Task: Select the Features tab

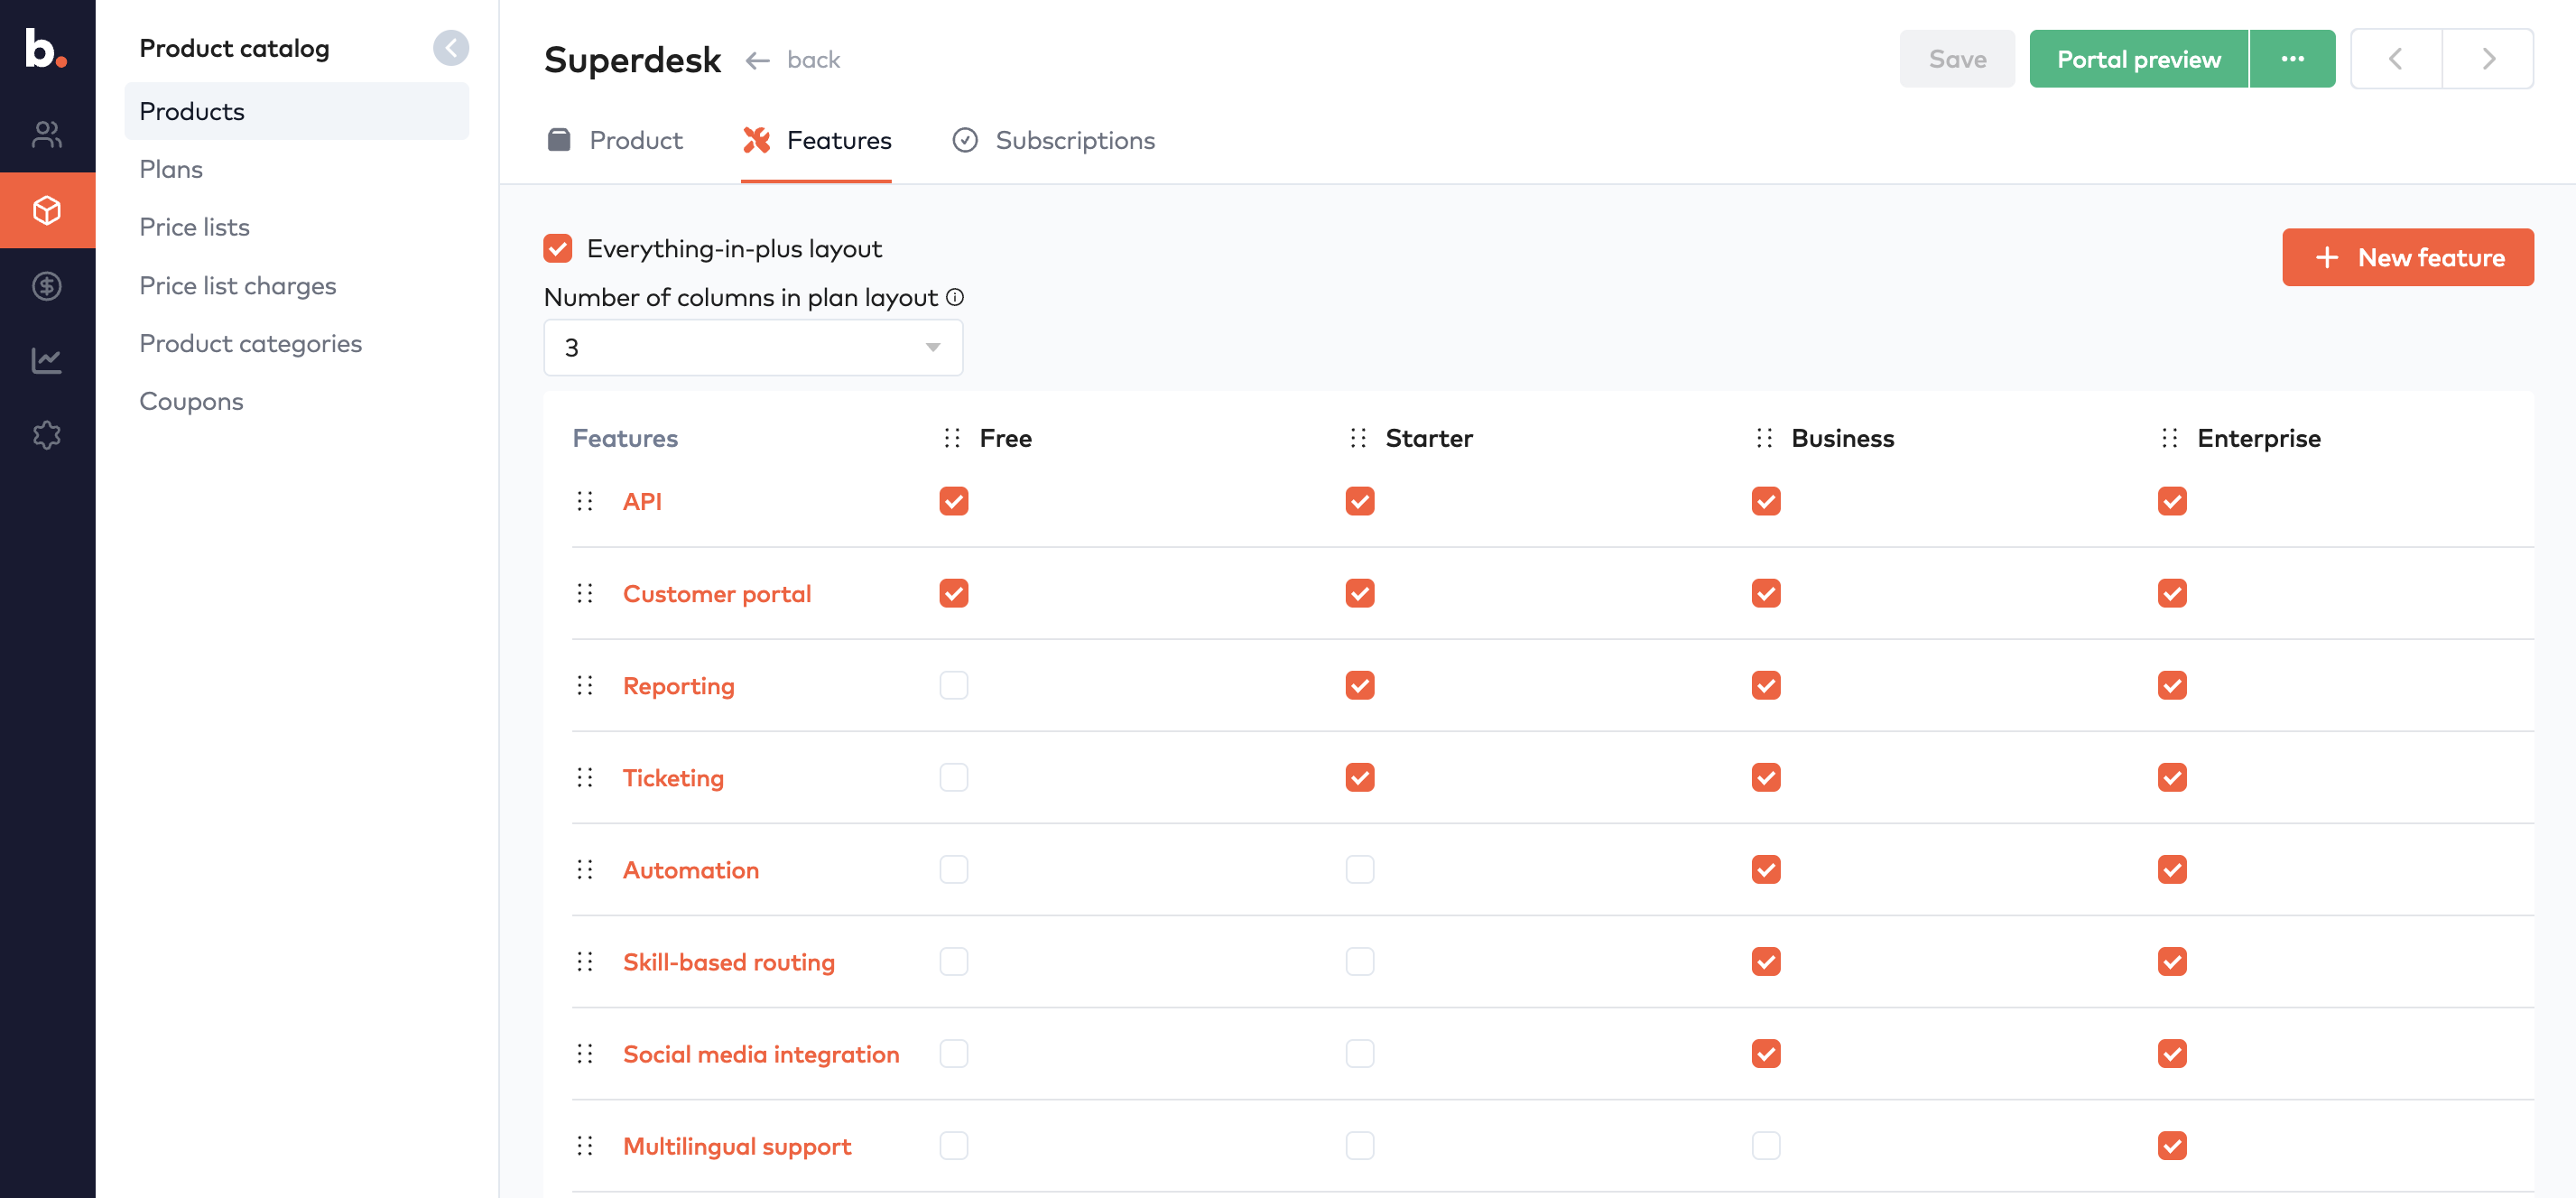Action: [816, 140]
